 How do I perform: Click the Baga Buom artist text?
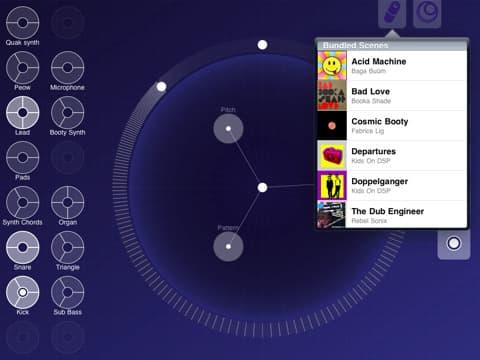point(369,71)
